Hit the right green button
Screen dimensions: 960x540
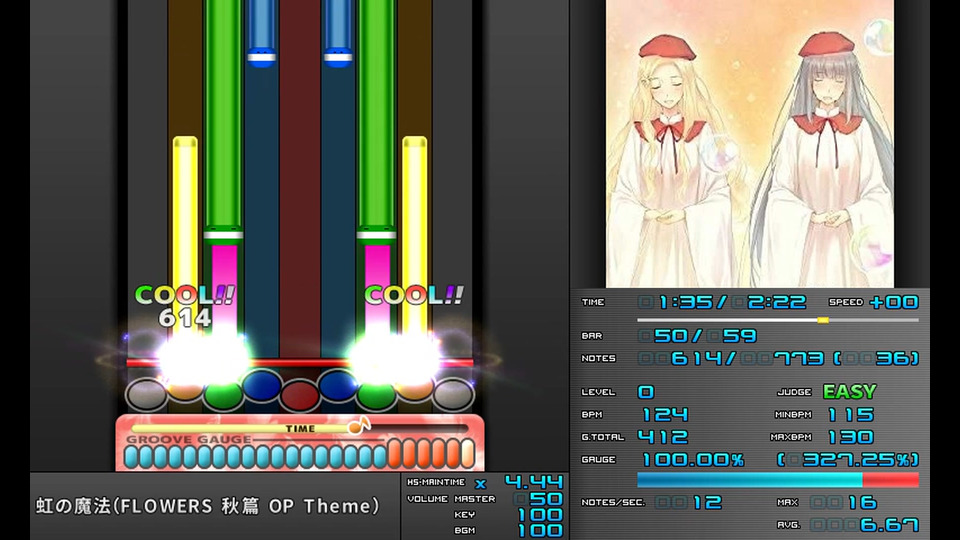click(376, 395)
